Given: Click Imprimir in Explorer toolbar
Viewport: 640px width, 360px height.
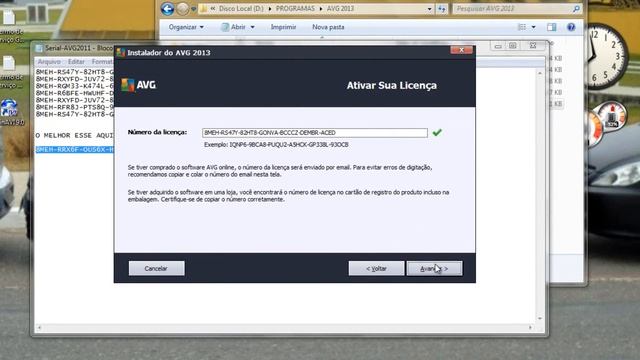Looking at the screenshot, I should click(283, 27).
